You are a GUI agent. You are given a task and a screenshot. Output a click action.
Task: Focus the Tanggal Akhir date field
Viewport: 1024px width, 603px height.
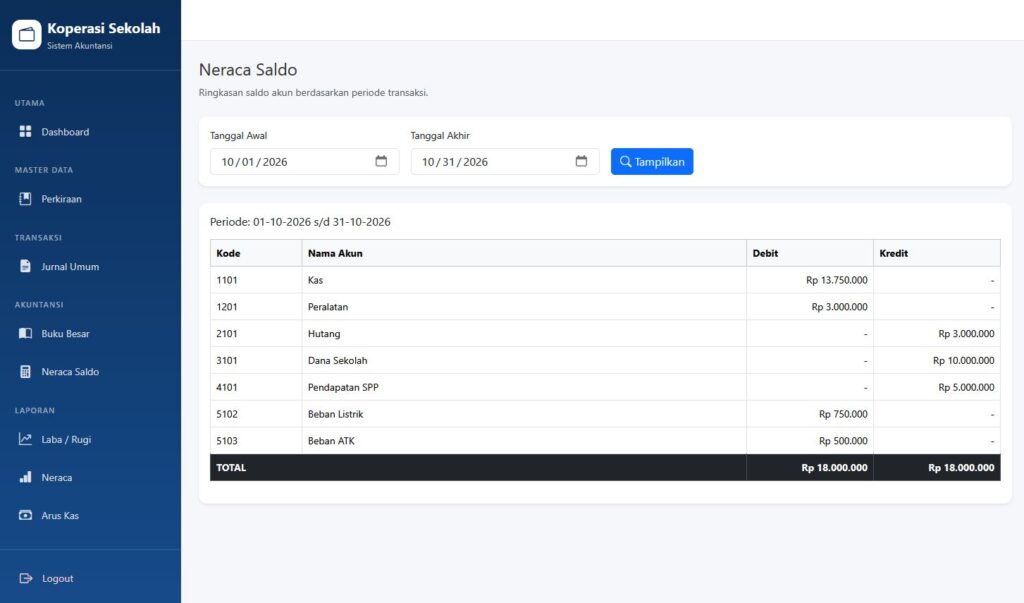[505, 161]
